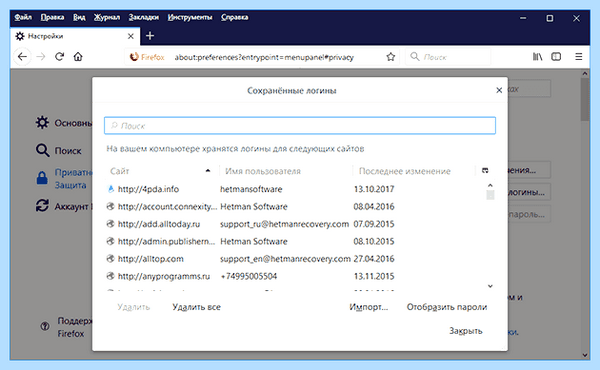This screenshot has height=370, width=600.
Task: Click the page scrollbar down arrow
Action: tap(585, 355)
